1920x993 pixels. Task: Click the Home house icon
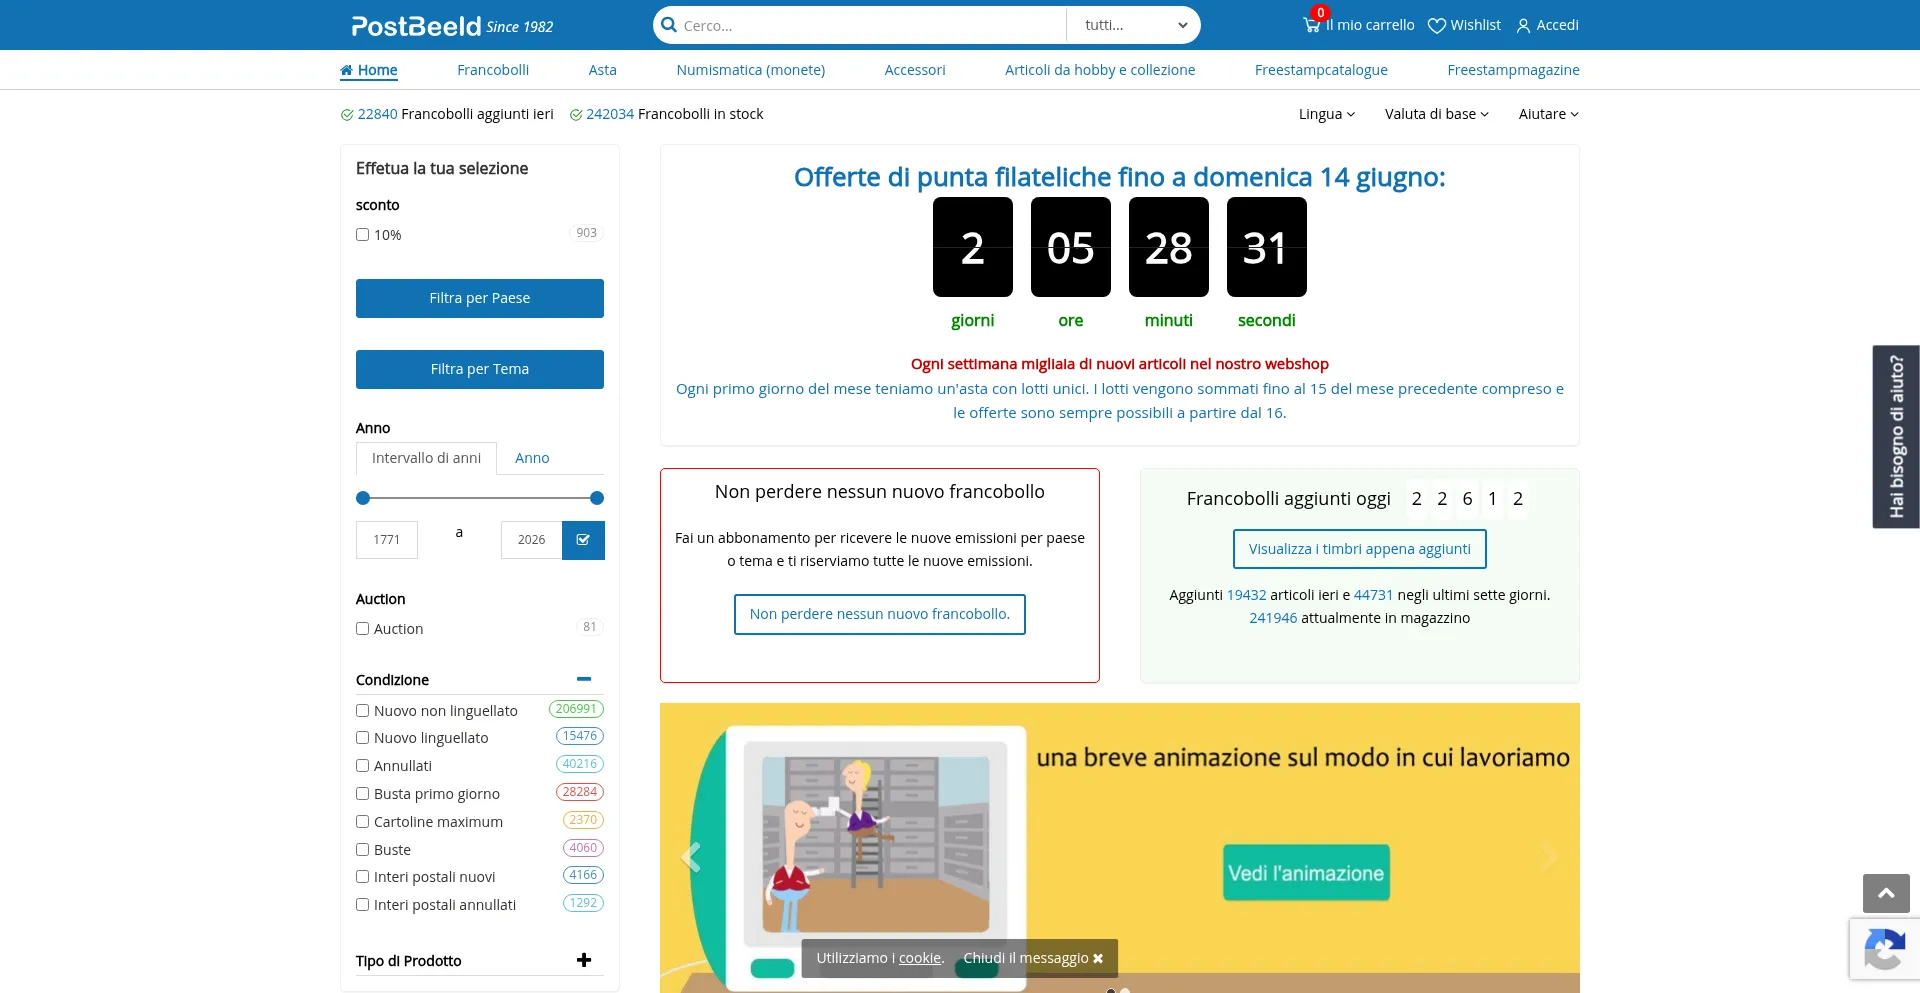coord(346,70)
